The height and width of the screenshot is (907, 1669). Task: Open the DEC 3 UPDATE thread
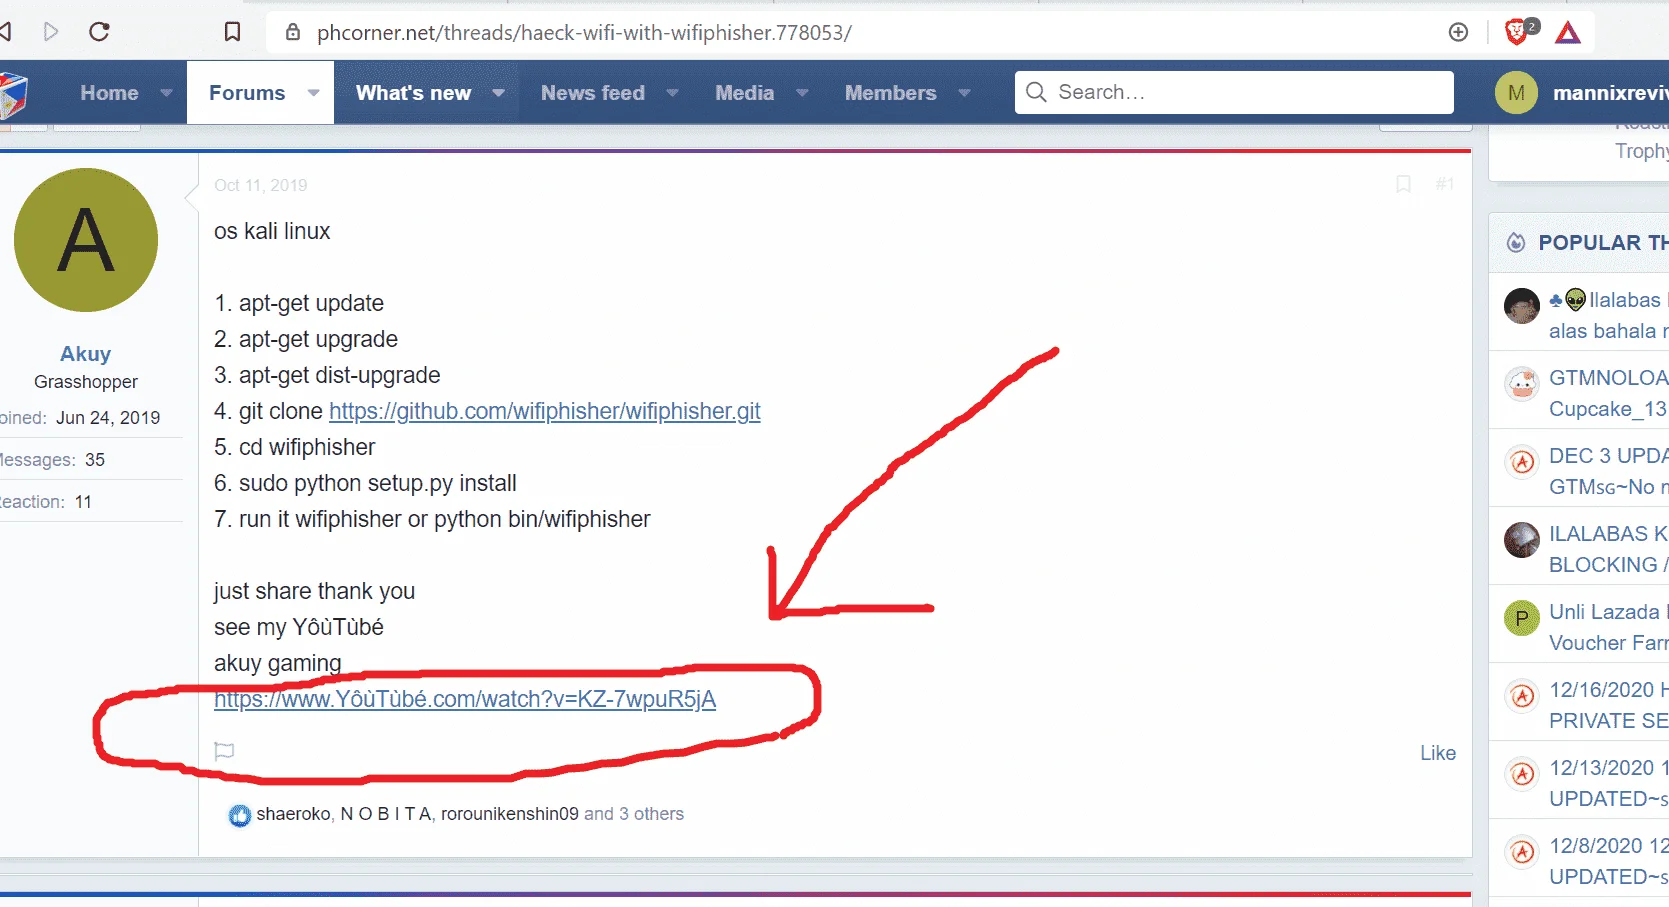(x=1608, y=471)
